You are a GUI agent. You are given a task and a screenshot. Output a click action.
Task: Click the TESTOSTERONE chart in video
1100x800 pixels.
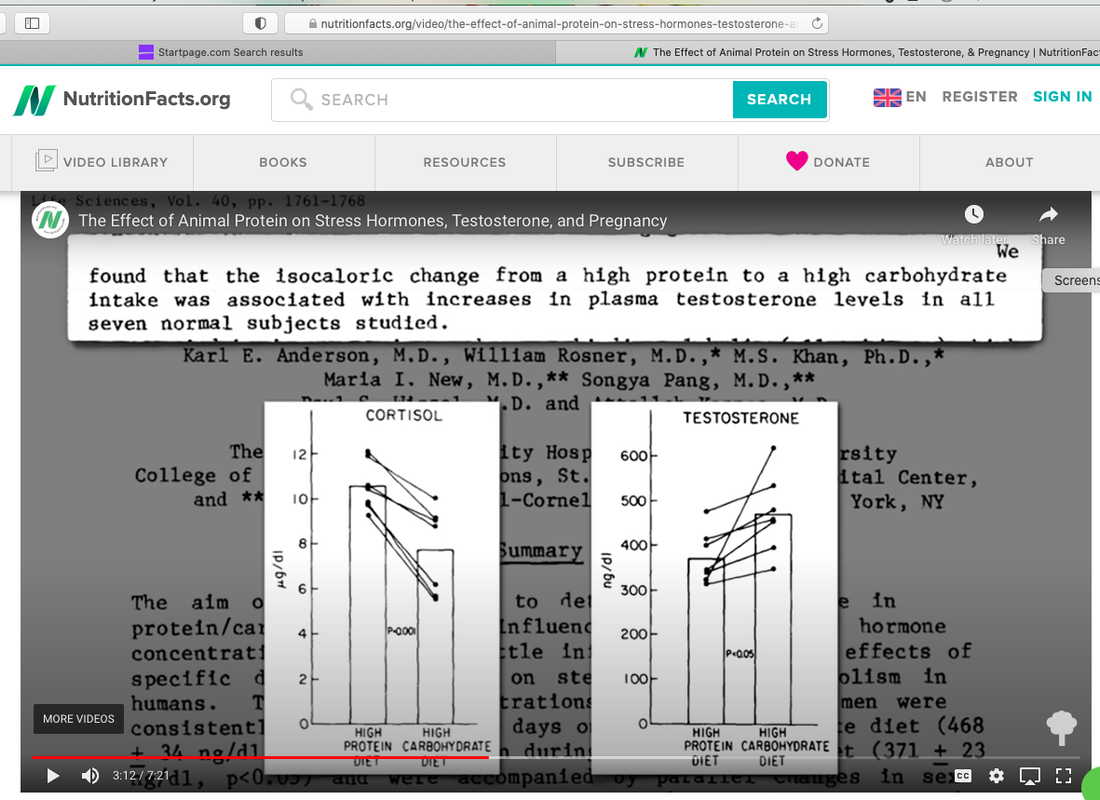pyautogui.click(x=714, y=587)
